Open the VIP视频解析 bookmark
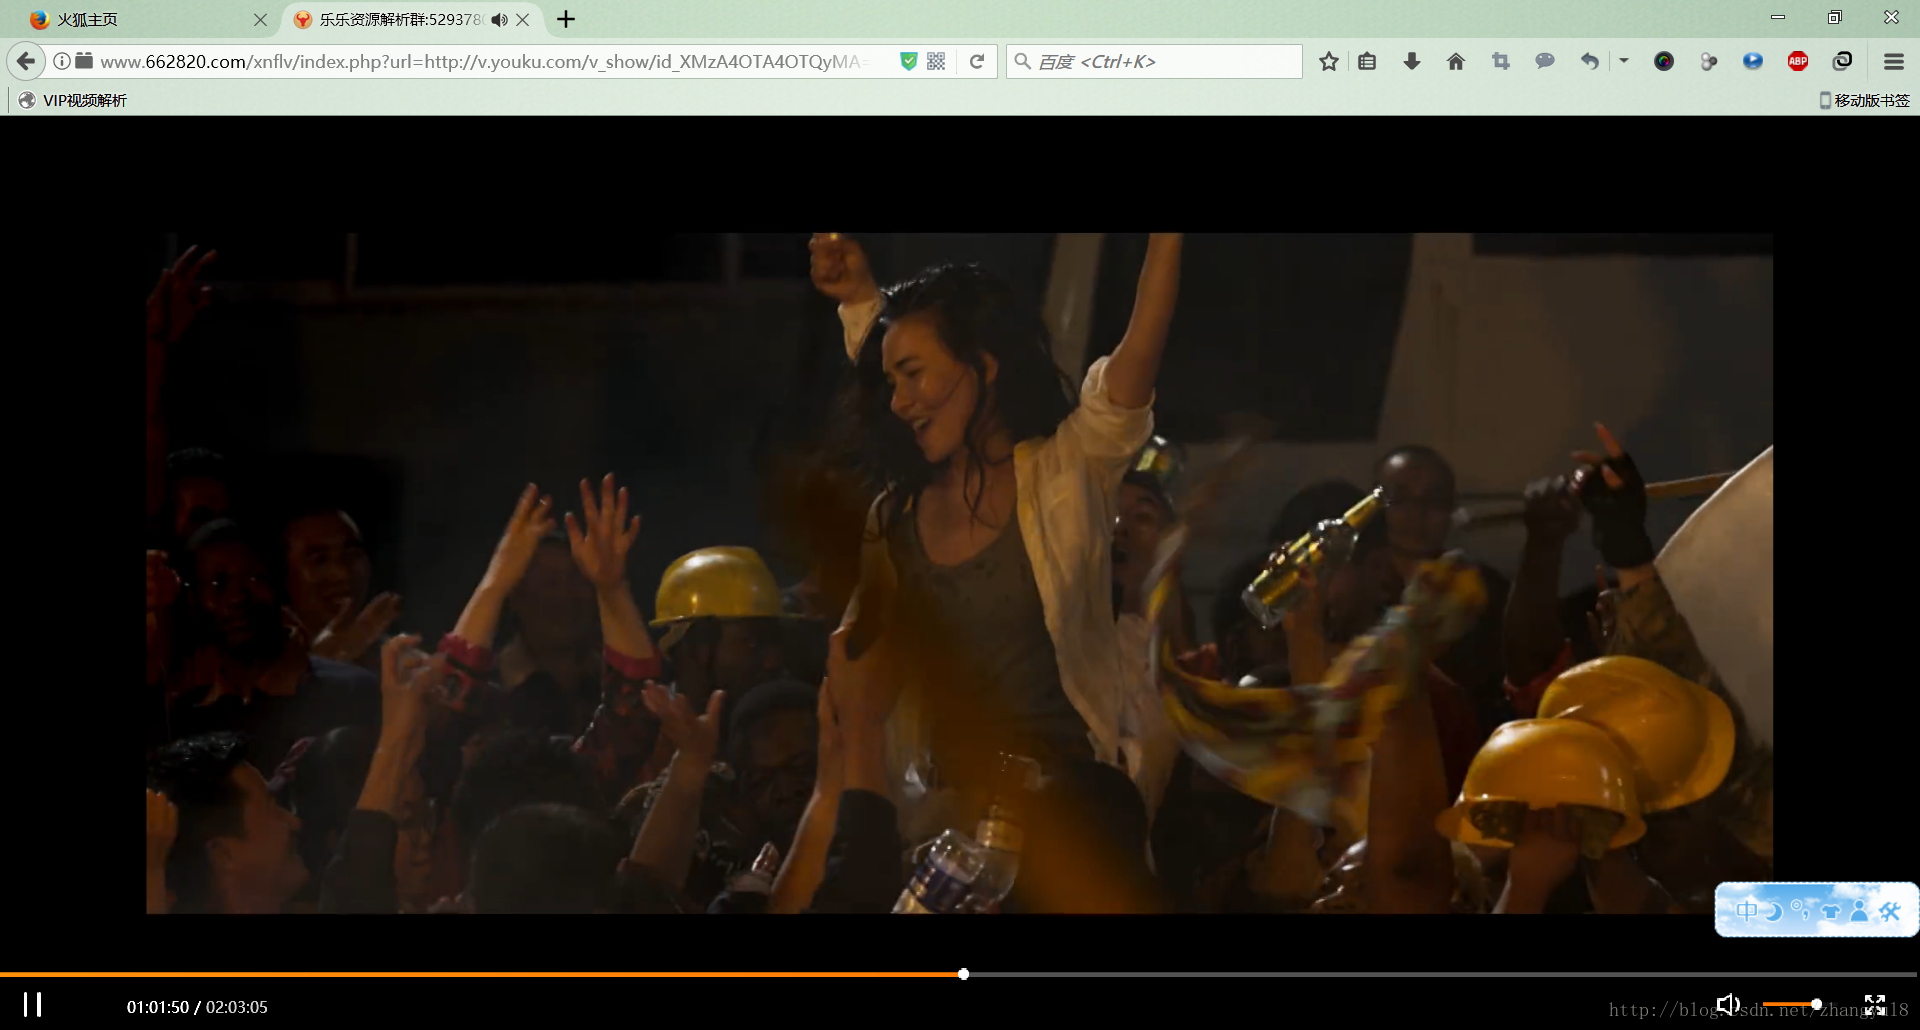Viewport: 1920px width, 1030px height. pos(73,100)
